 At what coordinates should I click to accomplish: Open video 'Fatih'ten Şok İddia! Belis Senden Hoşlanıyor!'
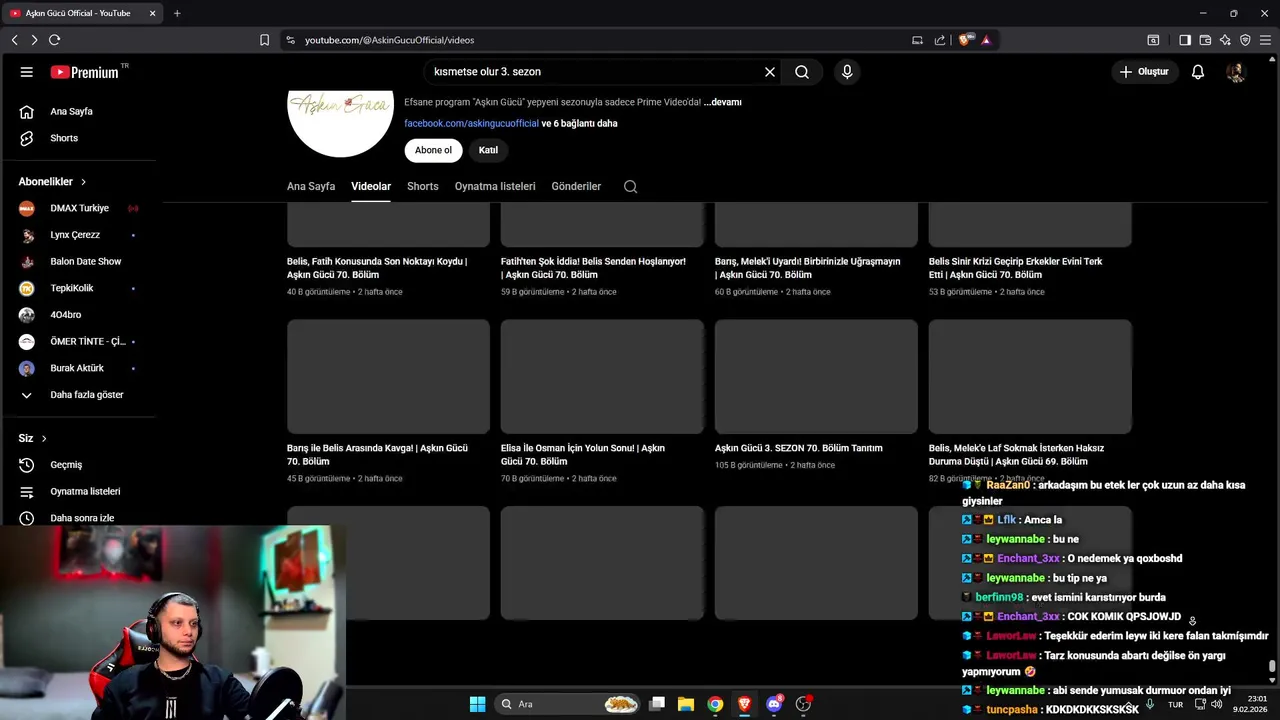[593, 268]
